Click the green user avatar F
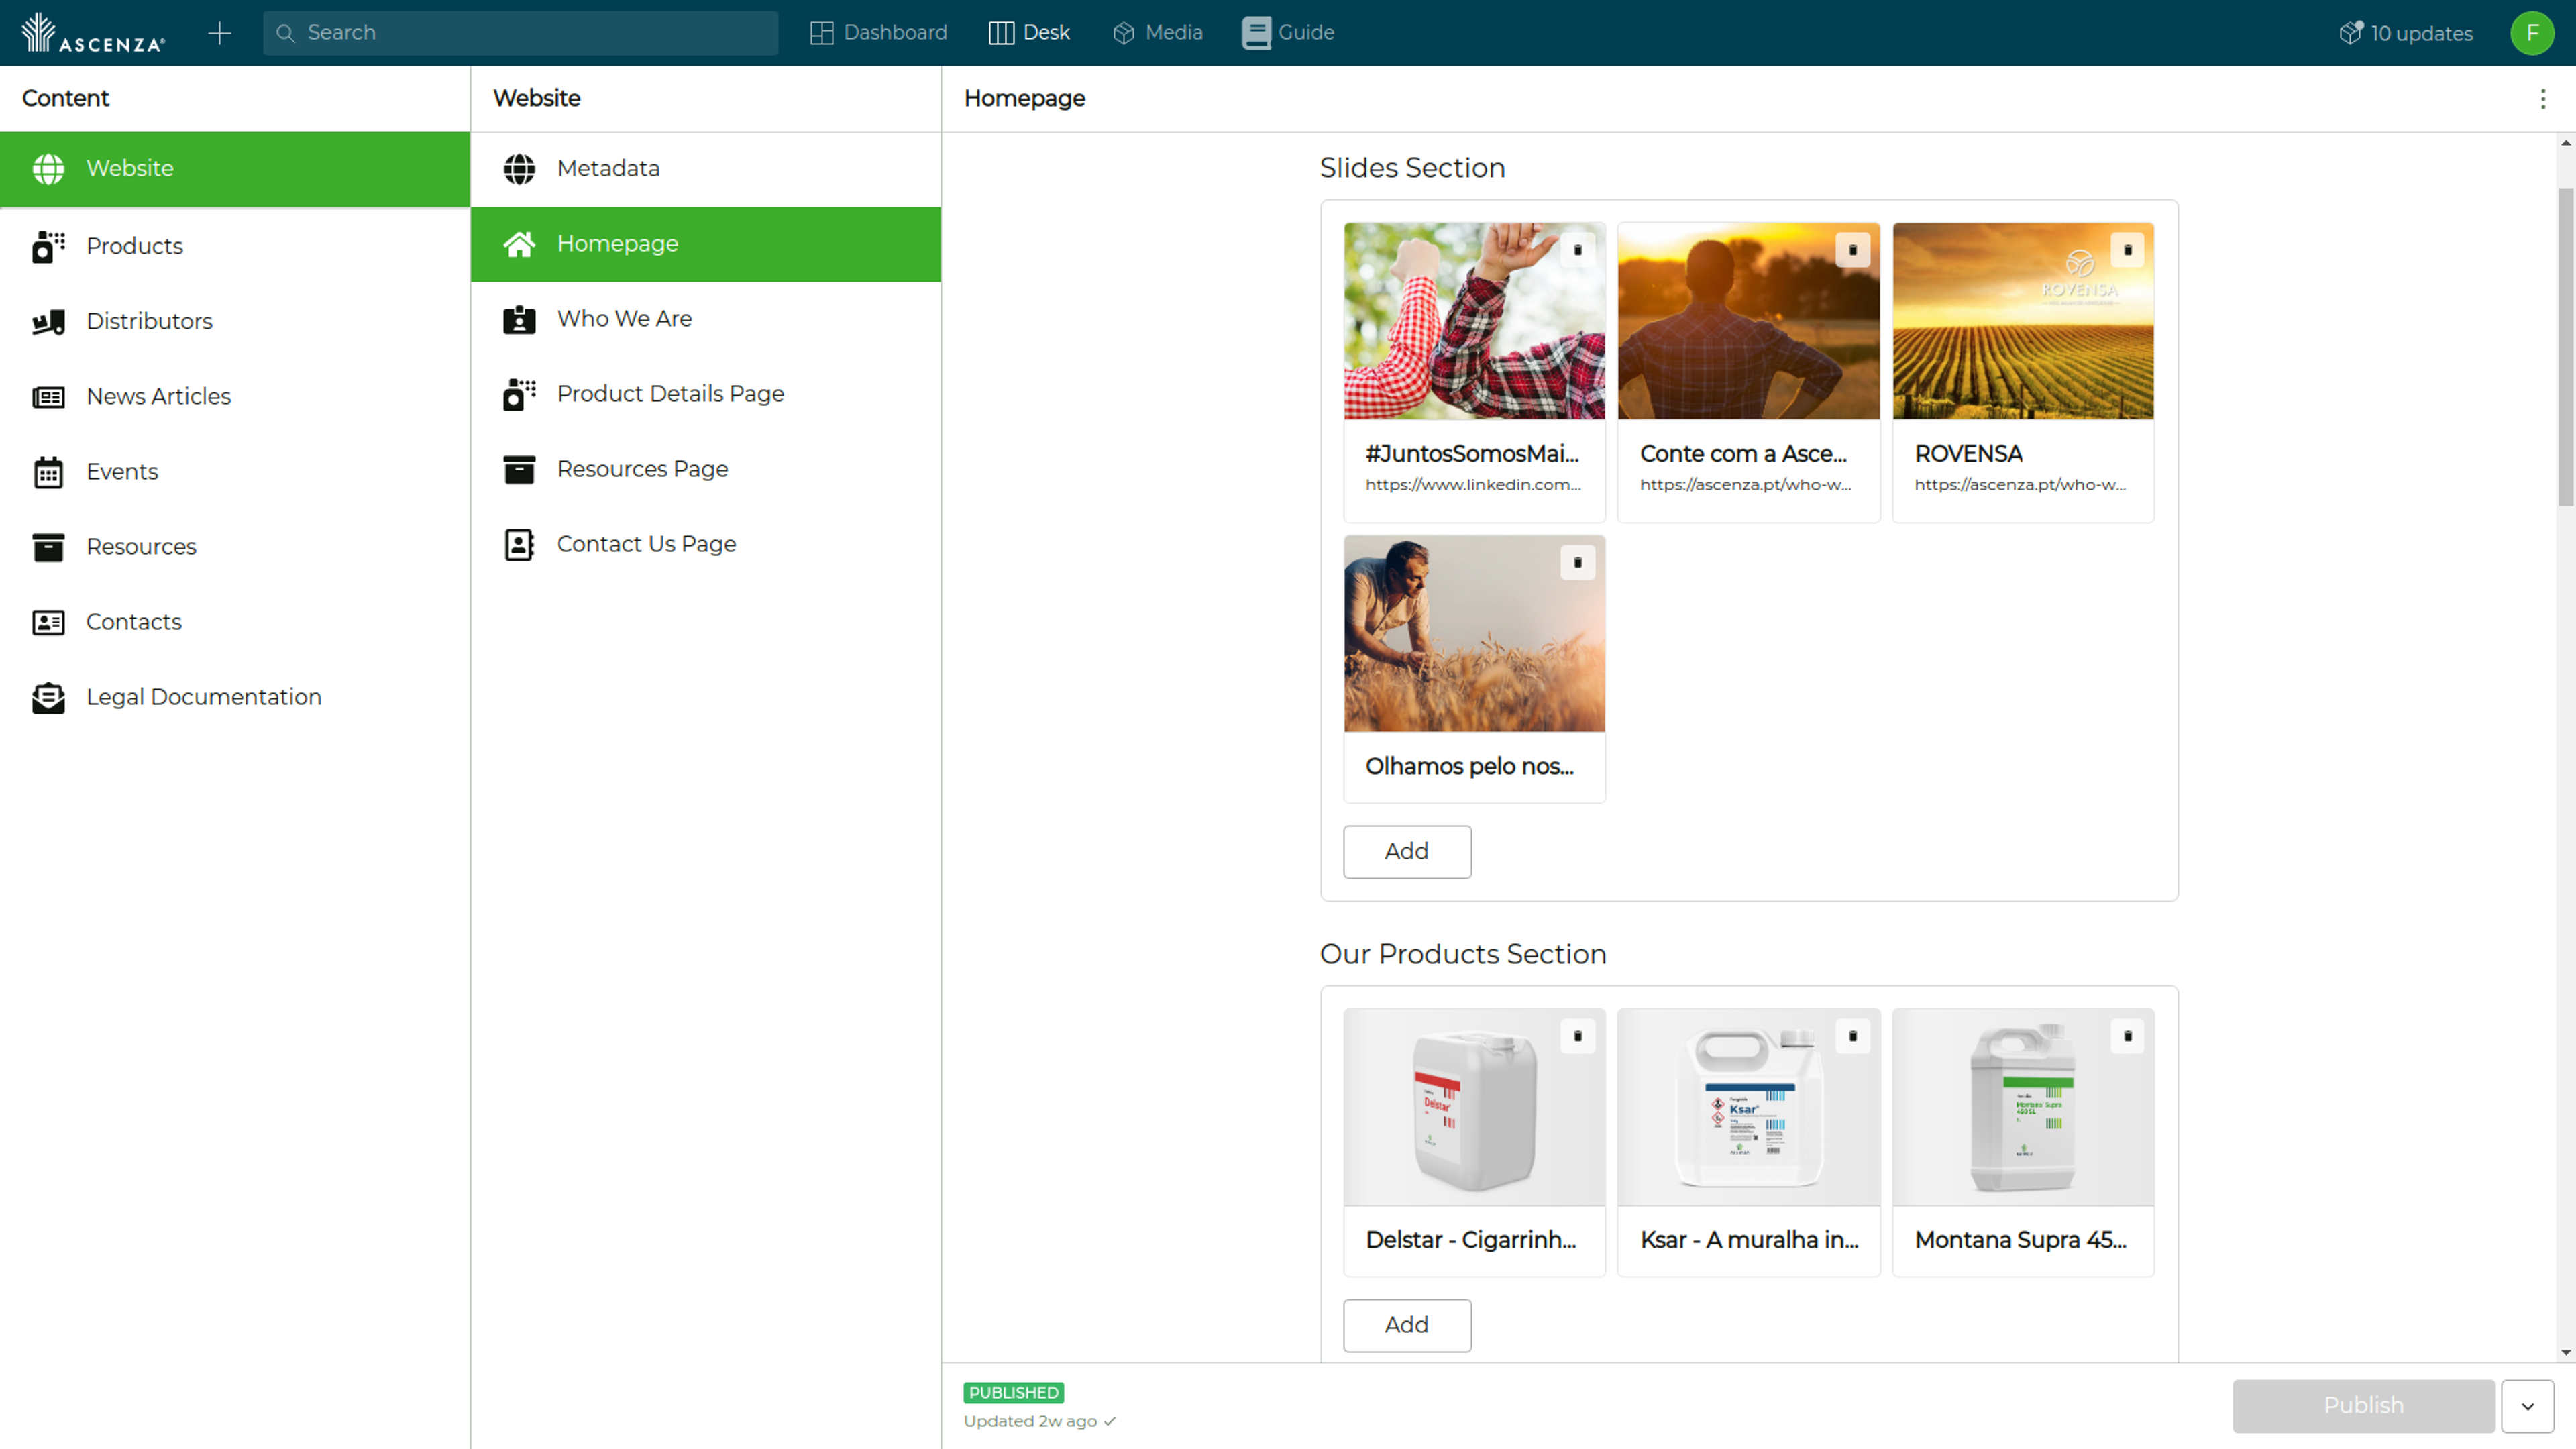The width and height of the screenshot is (2576, 1449). tap(2531, 33)
